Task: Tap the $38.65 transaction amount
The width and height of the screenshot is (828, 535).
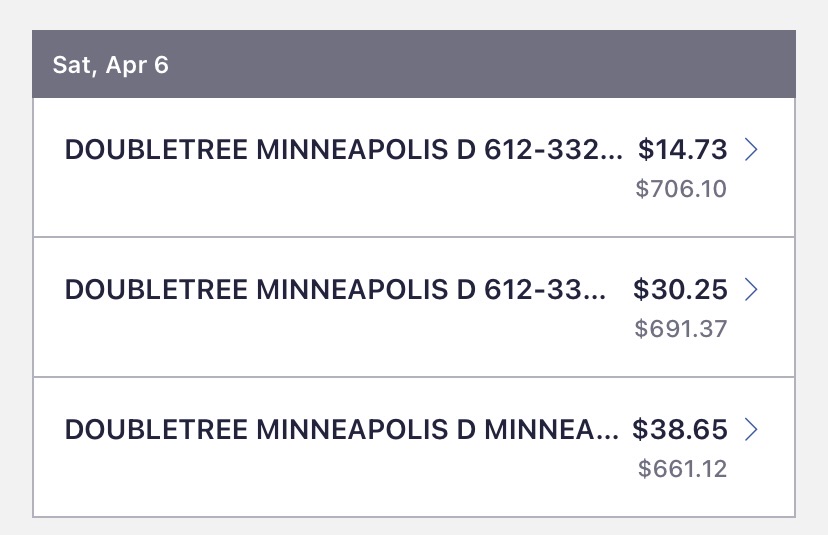Action: pyautogui.click(x=680, y=430)
